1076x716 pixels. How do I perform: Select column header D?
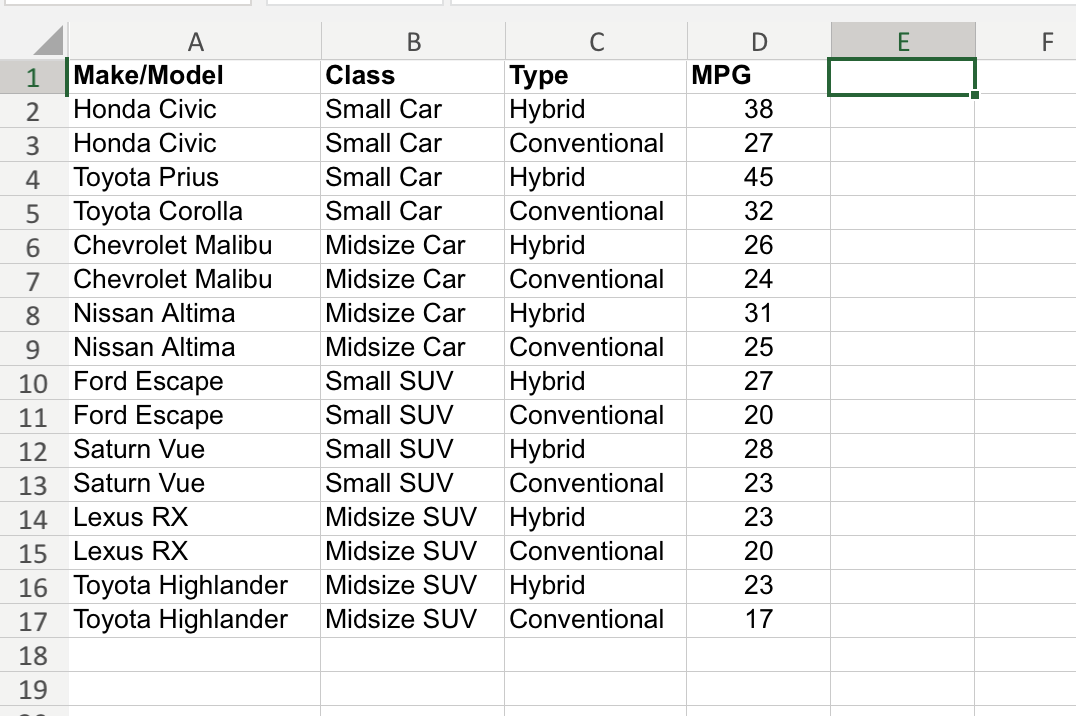pos(758,40)
